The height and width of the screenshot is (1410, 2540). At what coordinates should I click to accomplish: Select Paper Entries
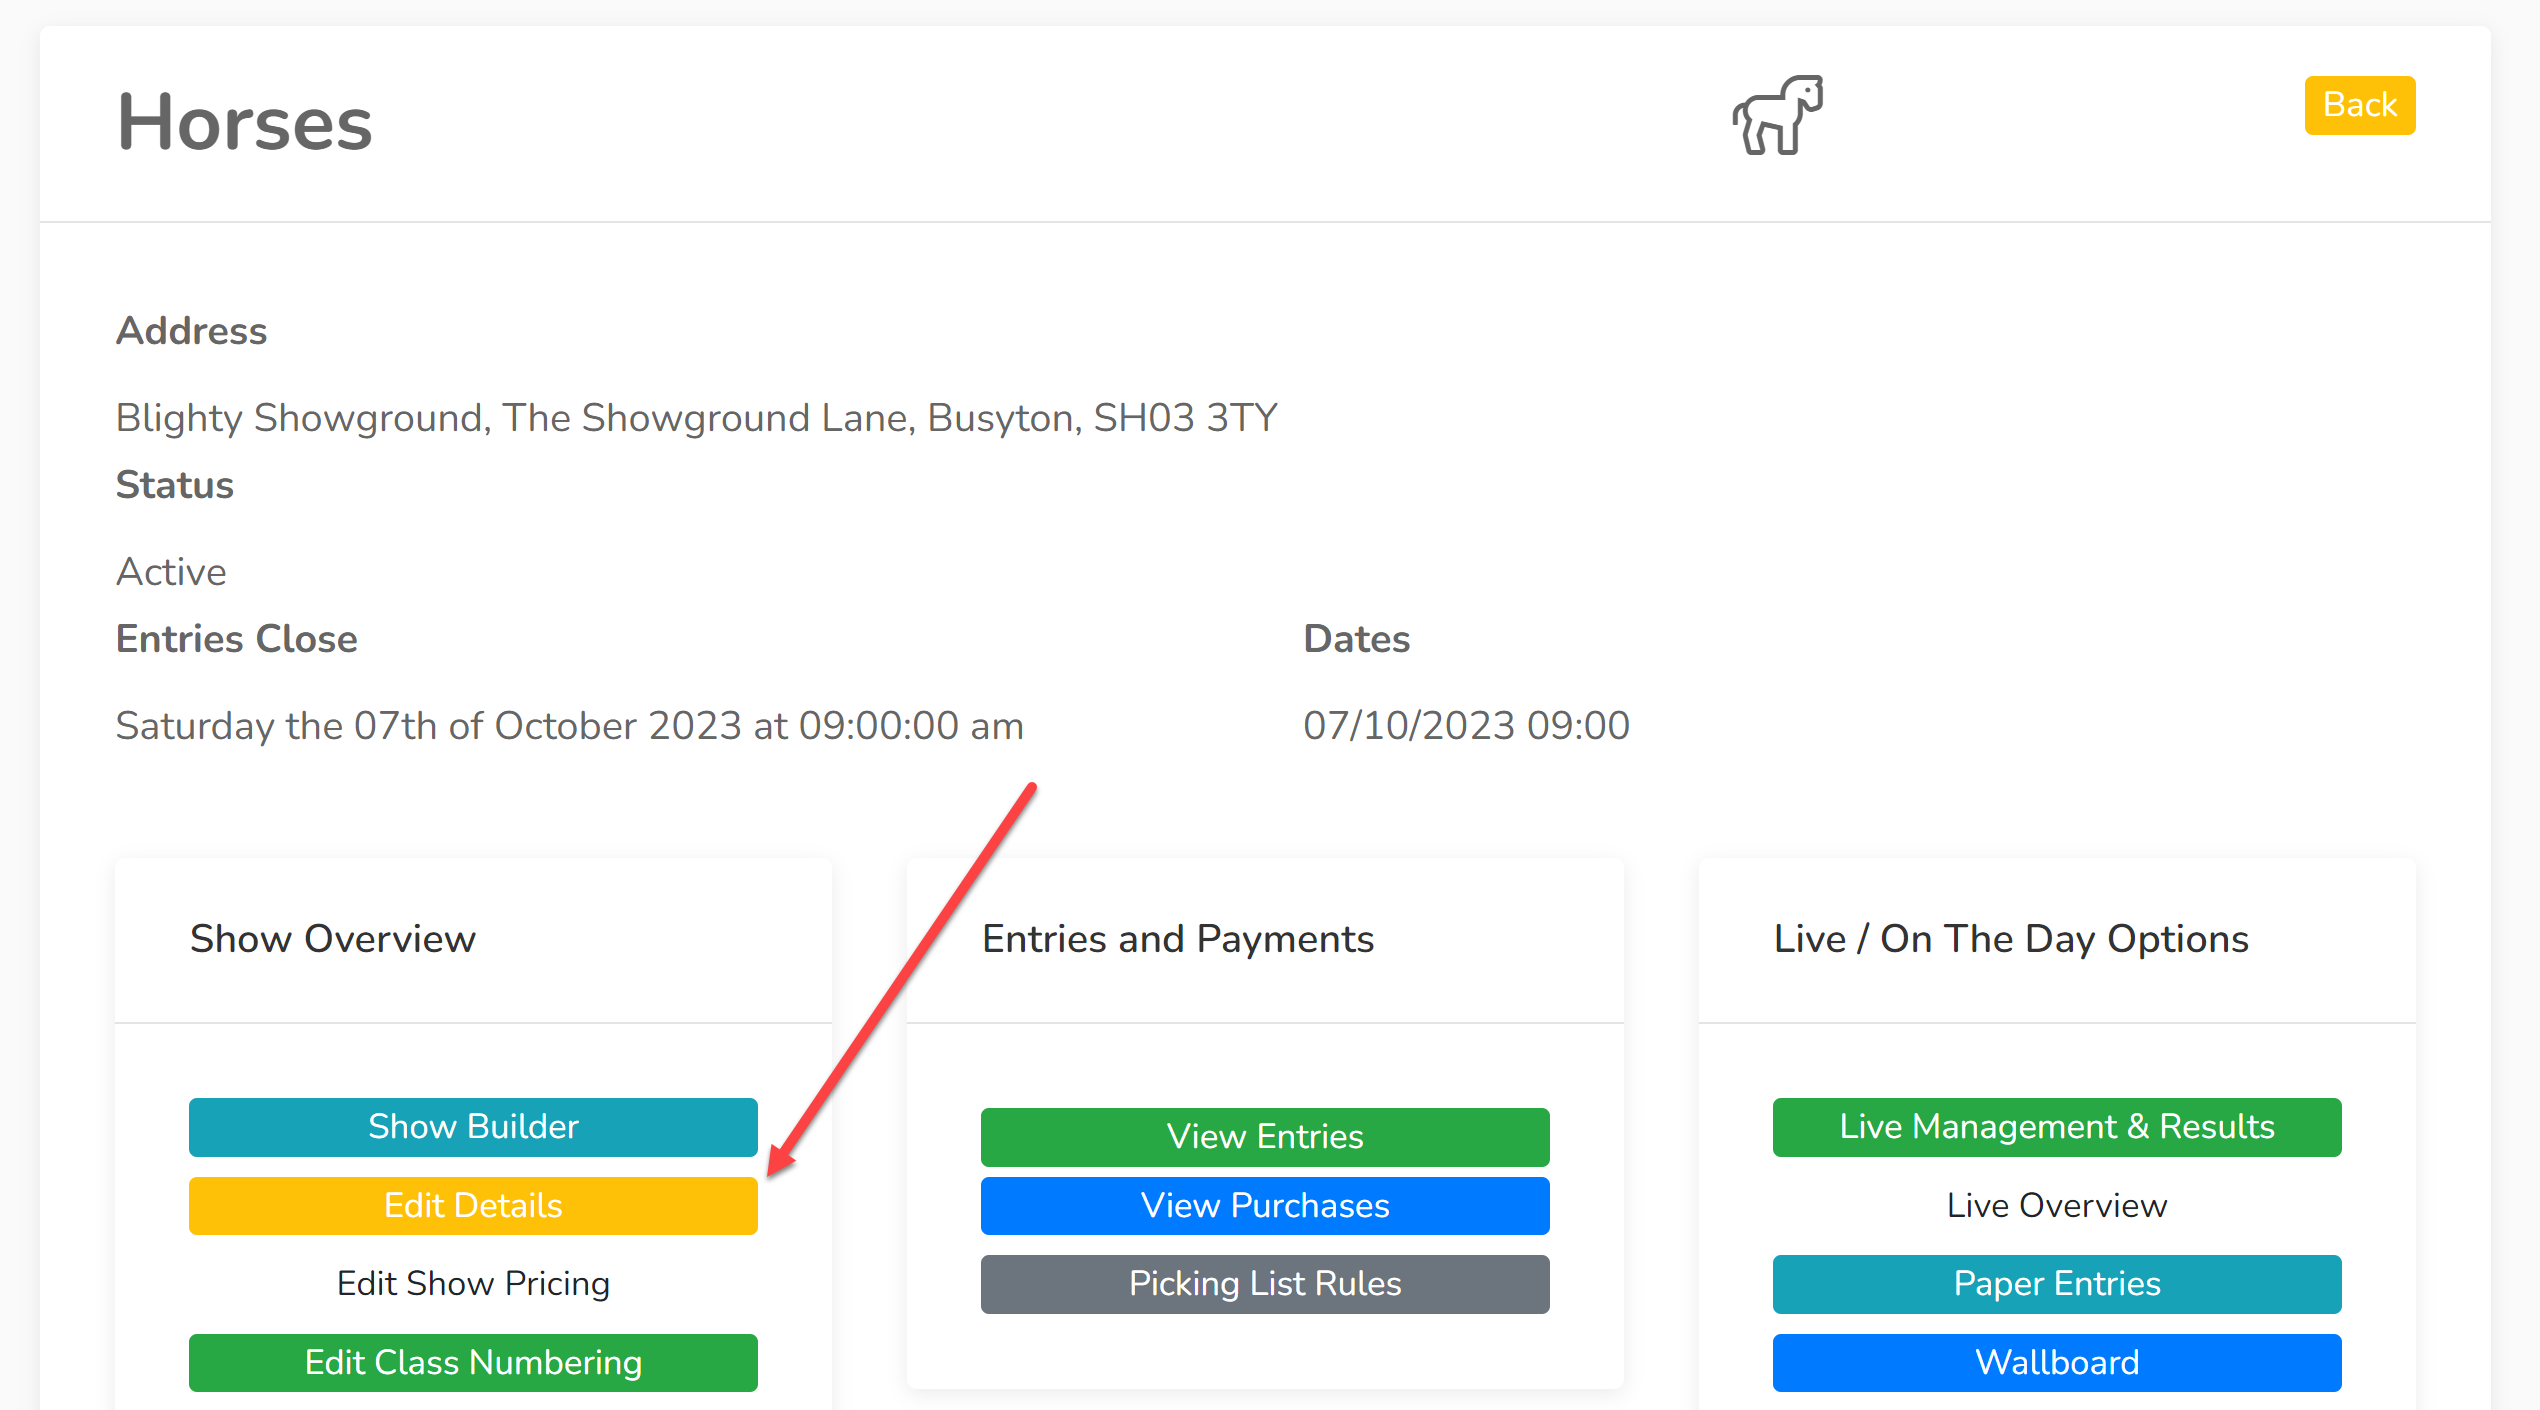coord(2057,1284)
